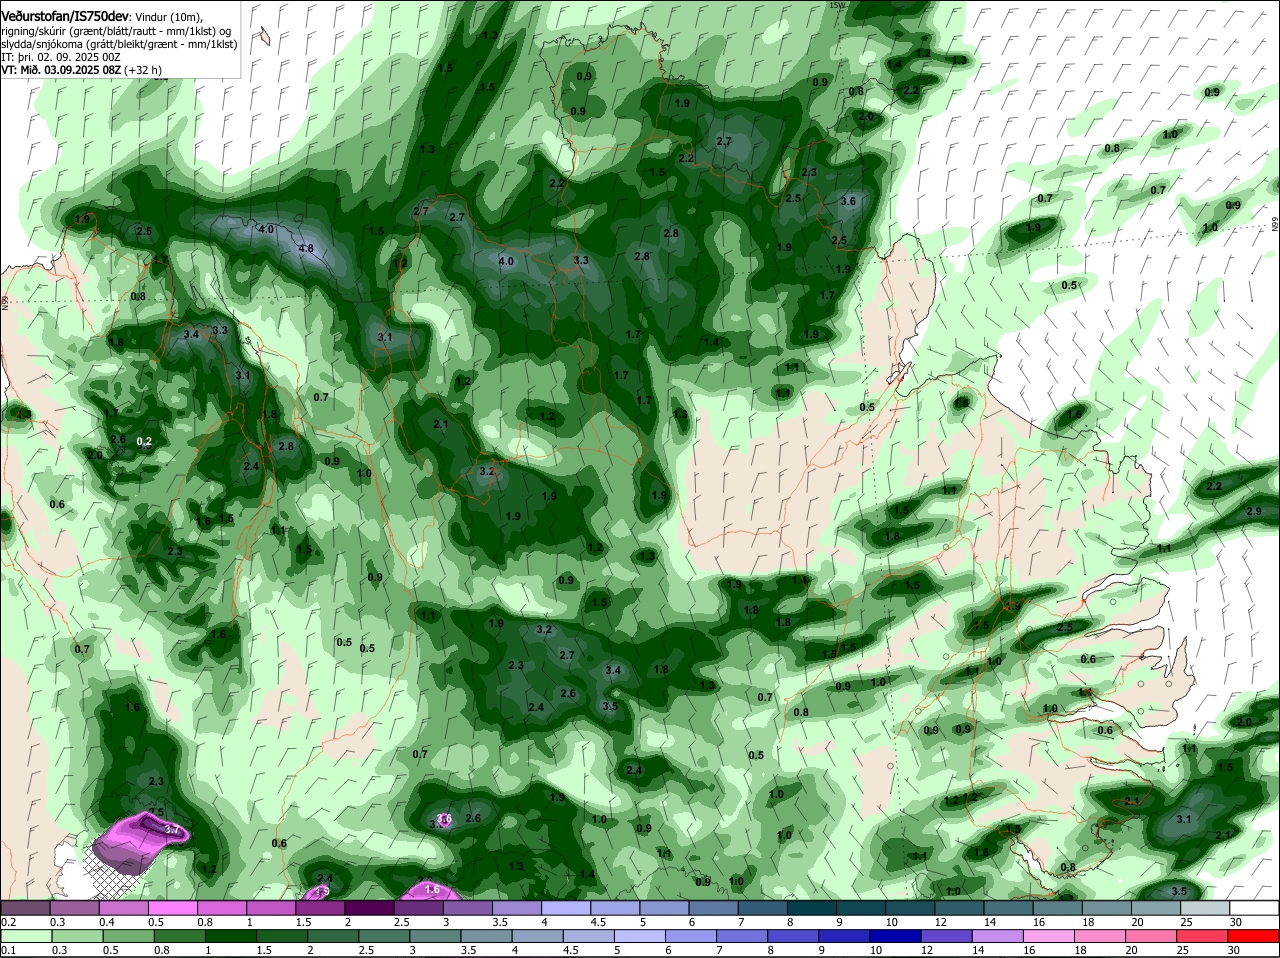Click the 'slydda/snjókoma' legend description line

click(119, 44)
